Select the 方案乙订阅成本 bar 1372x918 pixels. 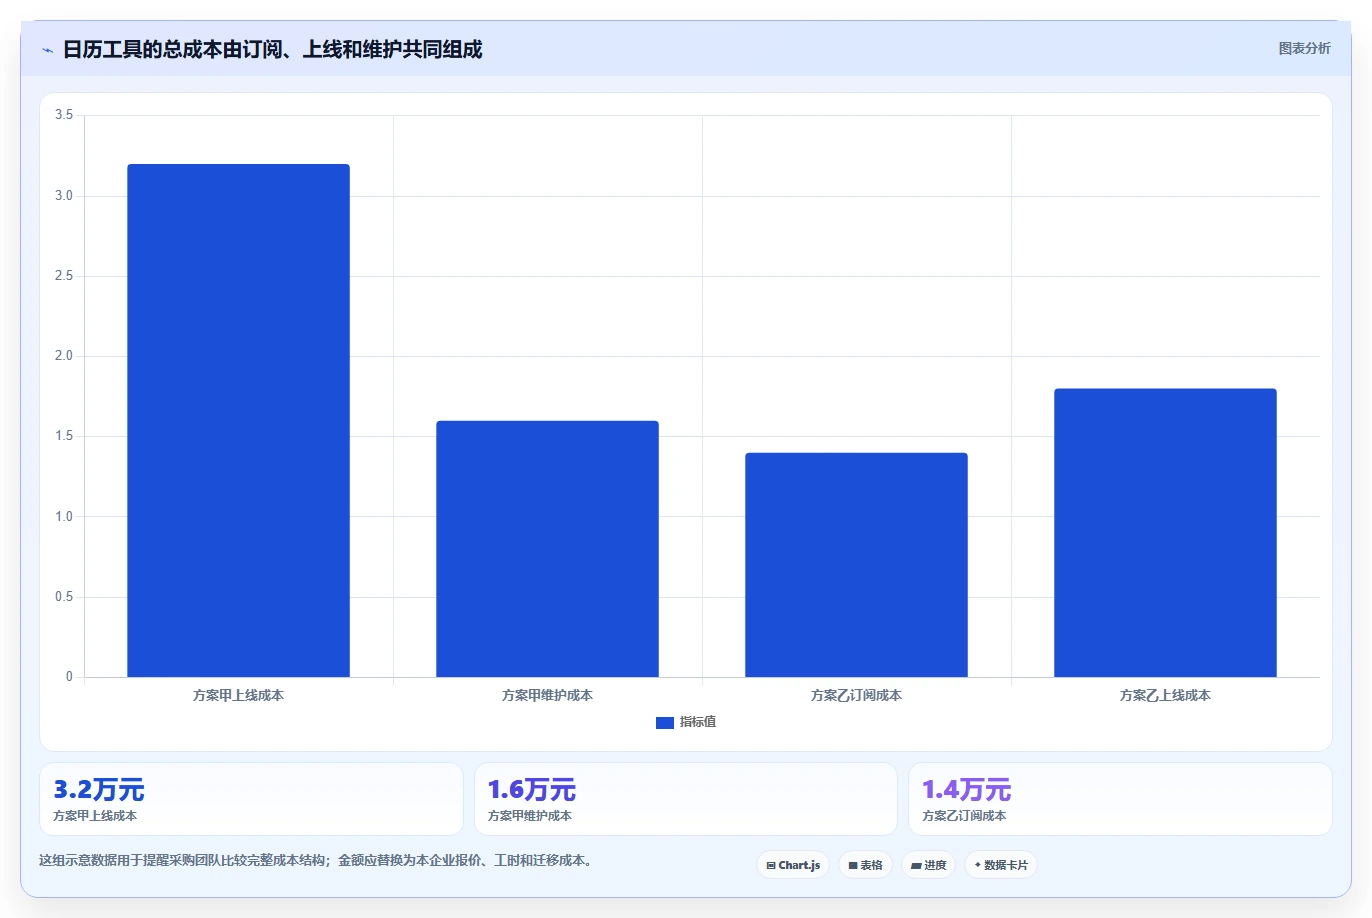856,565
